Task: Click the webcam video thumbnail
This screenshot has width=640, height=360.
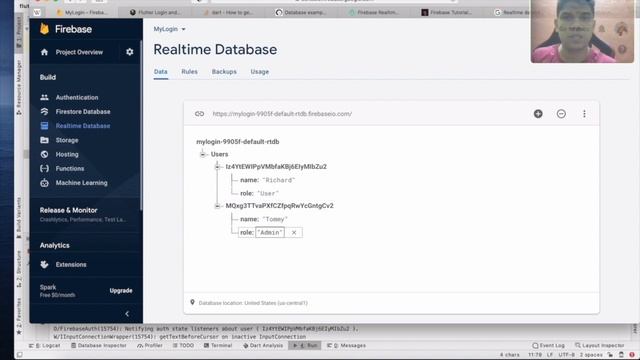Action: point(582,31)
